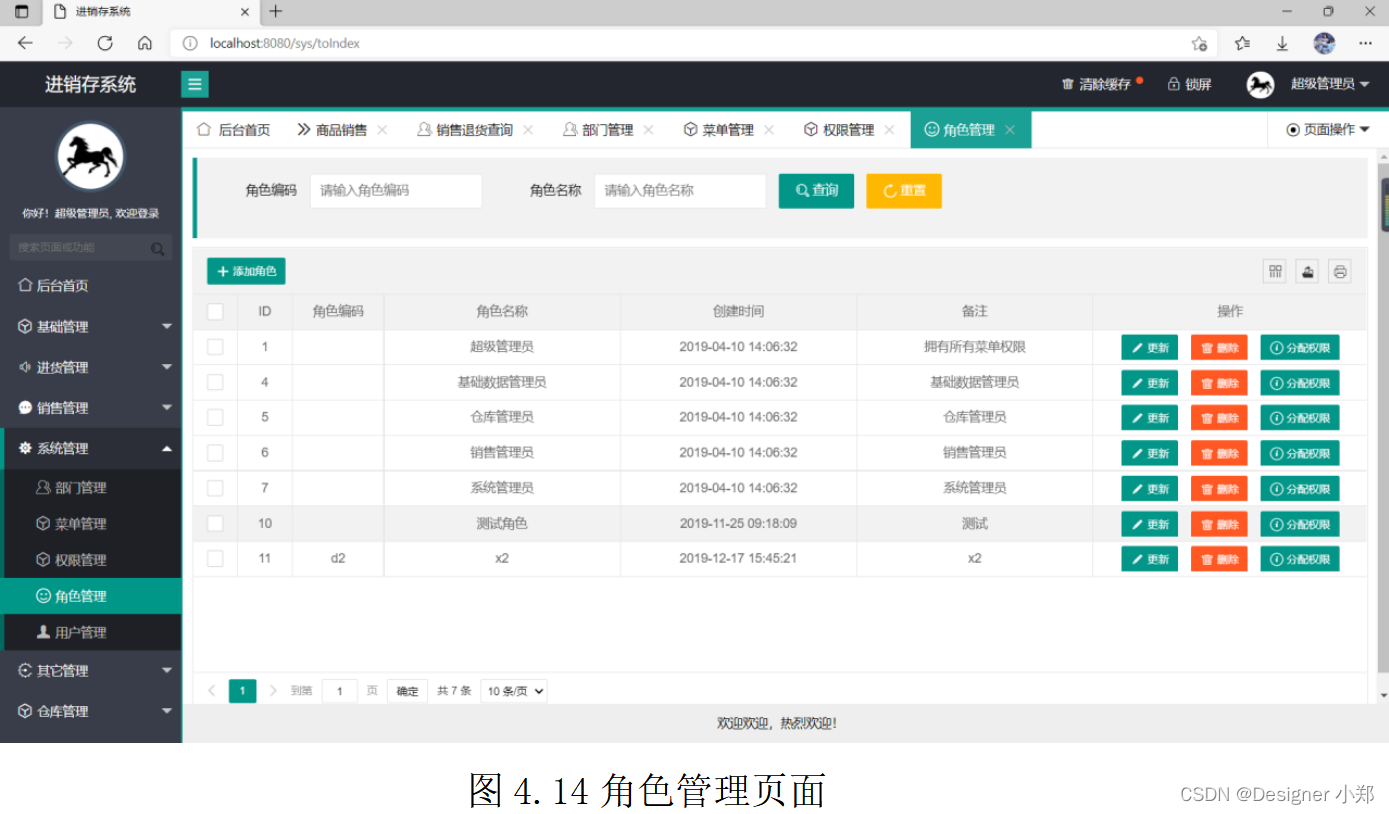1389x814 pixels.
Task: Expand the 仓库管理 sidebar menu
Action: coord(91,711)
